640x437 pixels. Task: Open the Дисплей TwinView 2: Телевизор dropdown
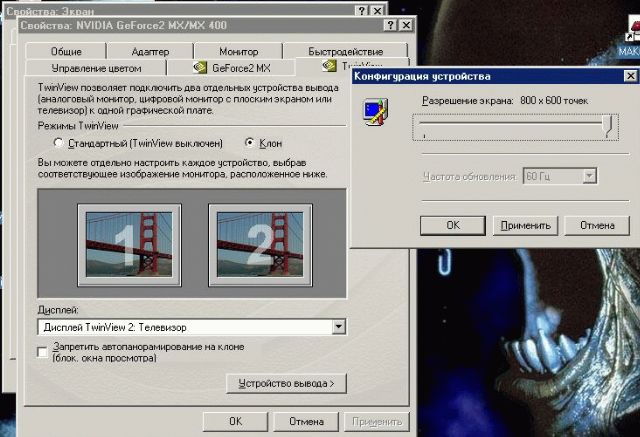tap(338, 327)
